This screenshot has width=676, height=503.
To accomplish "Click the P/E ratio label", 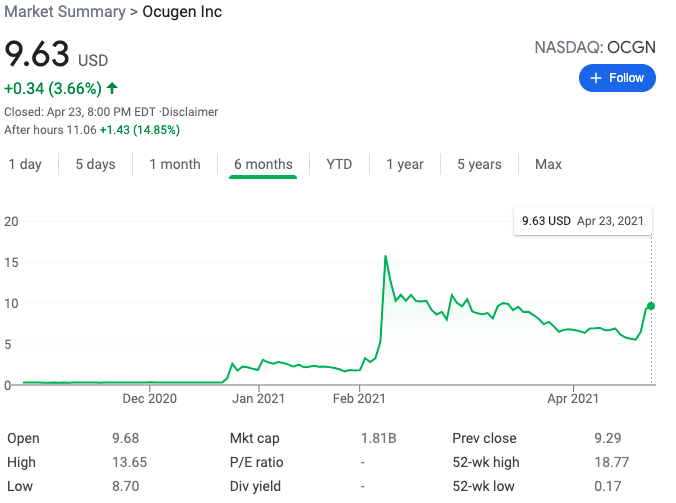I will coord(257,462).
